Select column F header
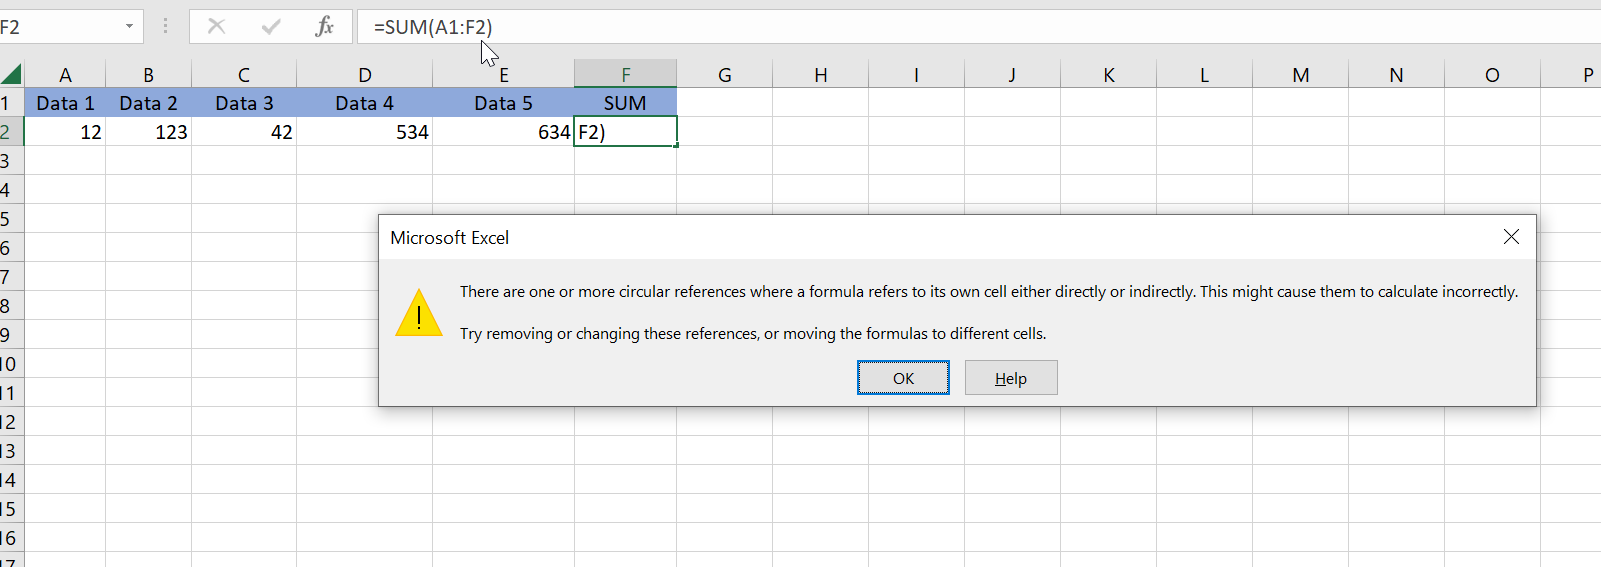 point(625,75)
